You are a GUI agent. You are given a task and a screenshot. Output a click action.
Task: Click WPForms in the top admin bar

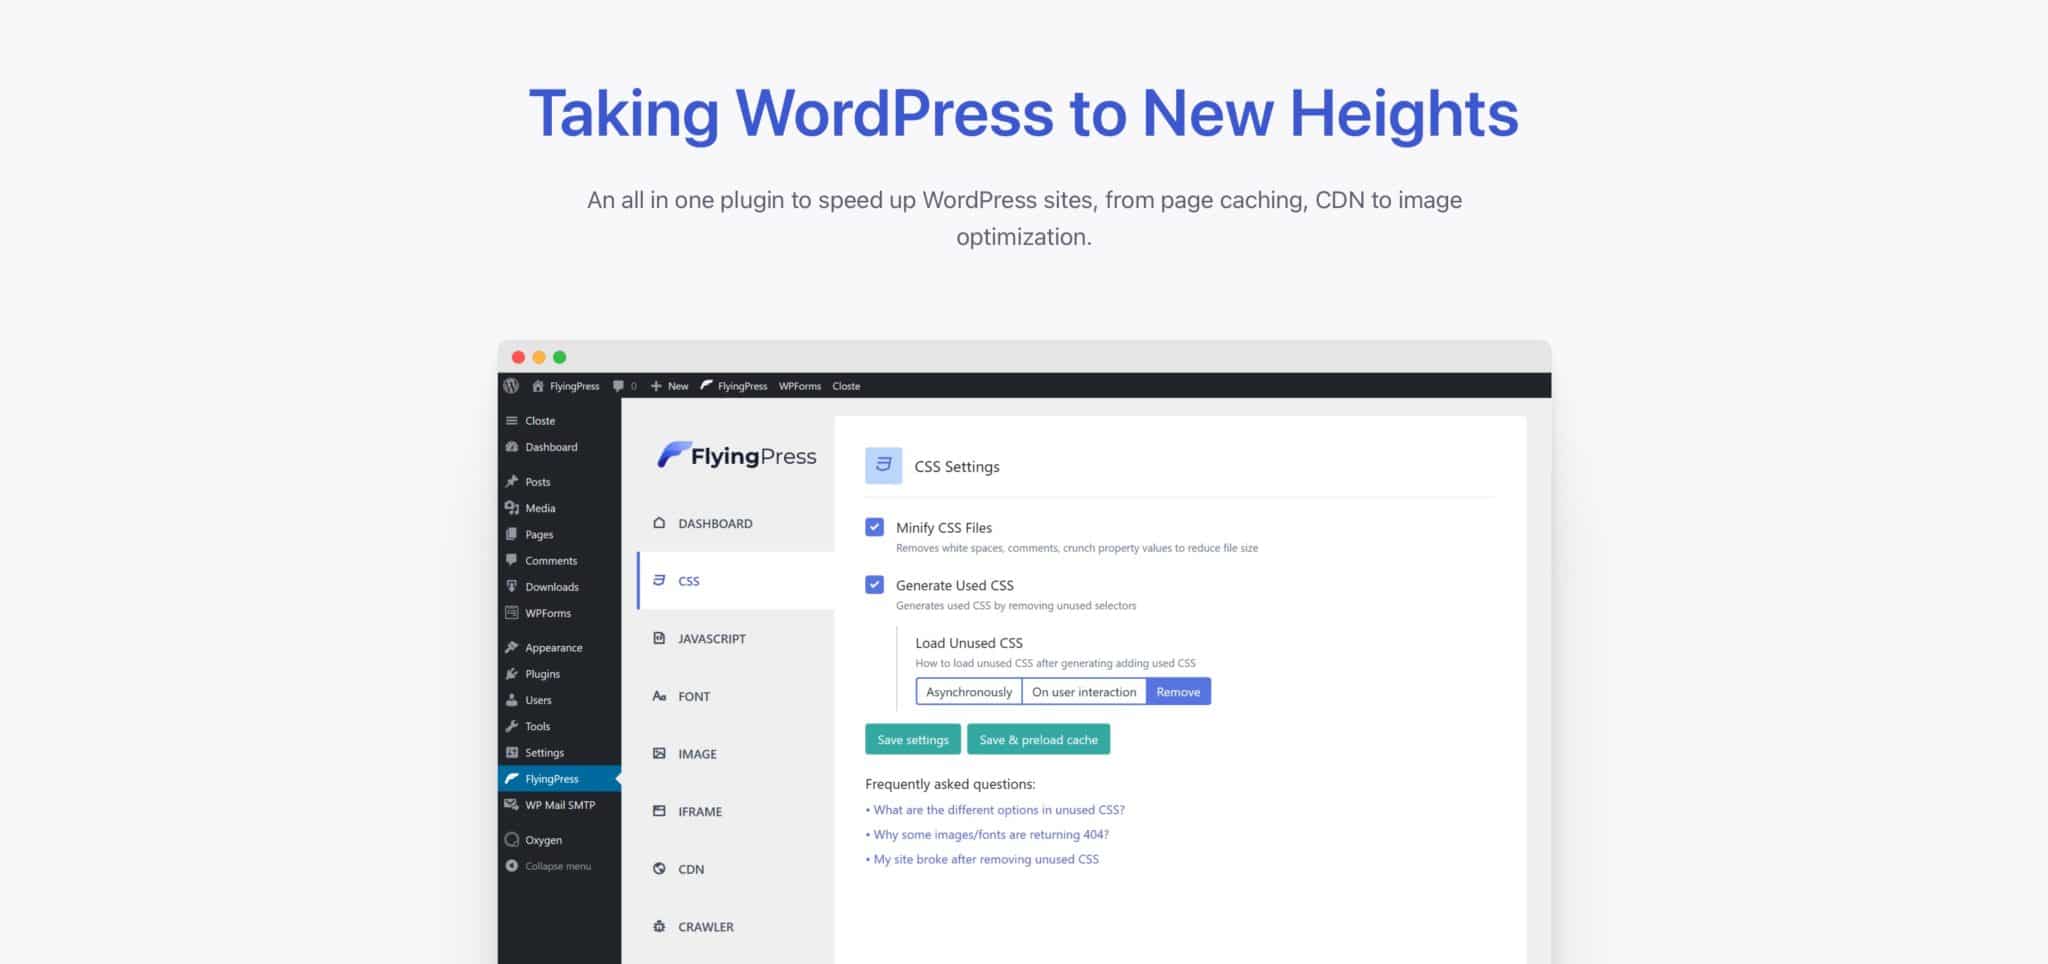(800, 386)
